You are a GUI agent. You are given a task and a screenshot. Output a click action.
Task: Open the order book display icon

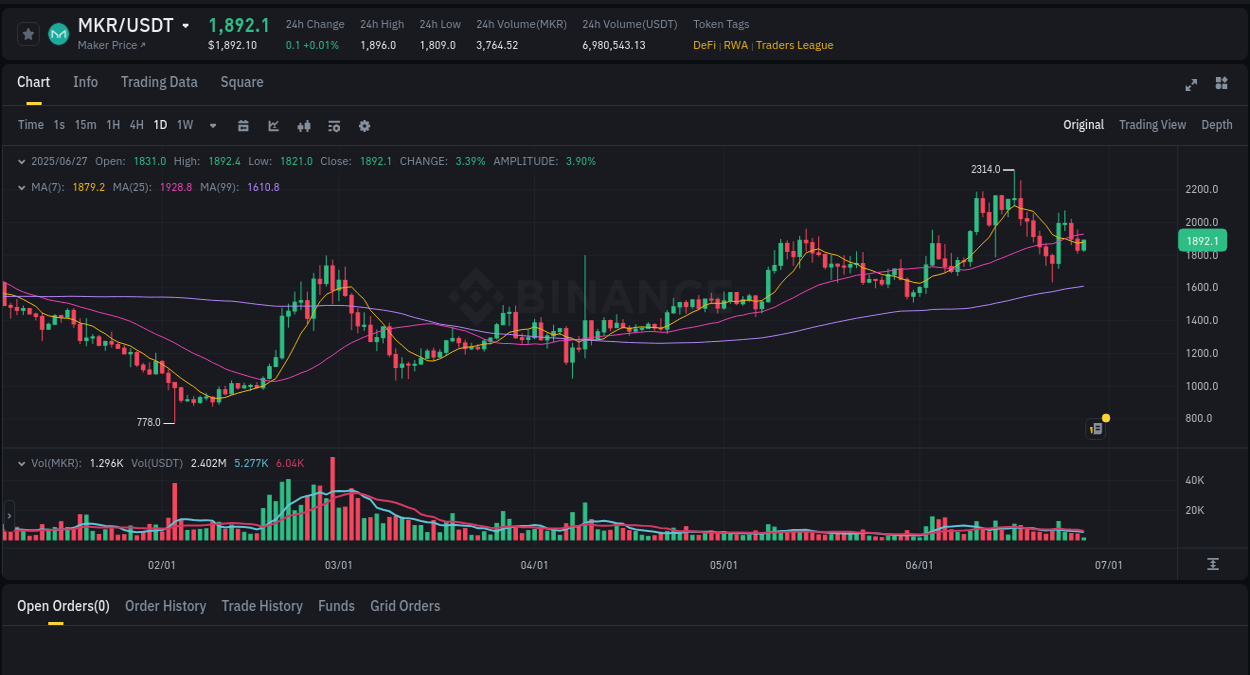(x=333, y=125)
